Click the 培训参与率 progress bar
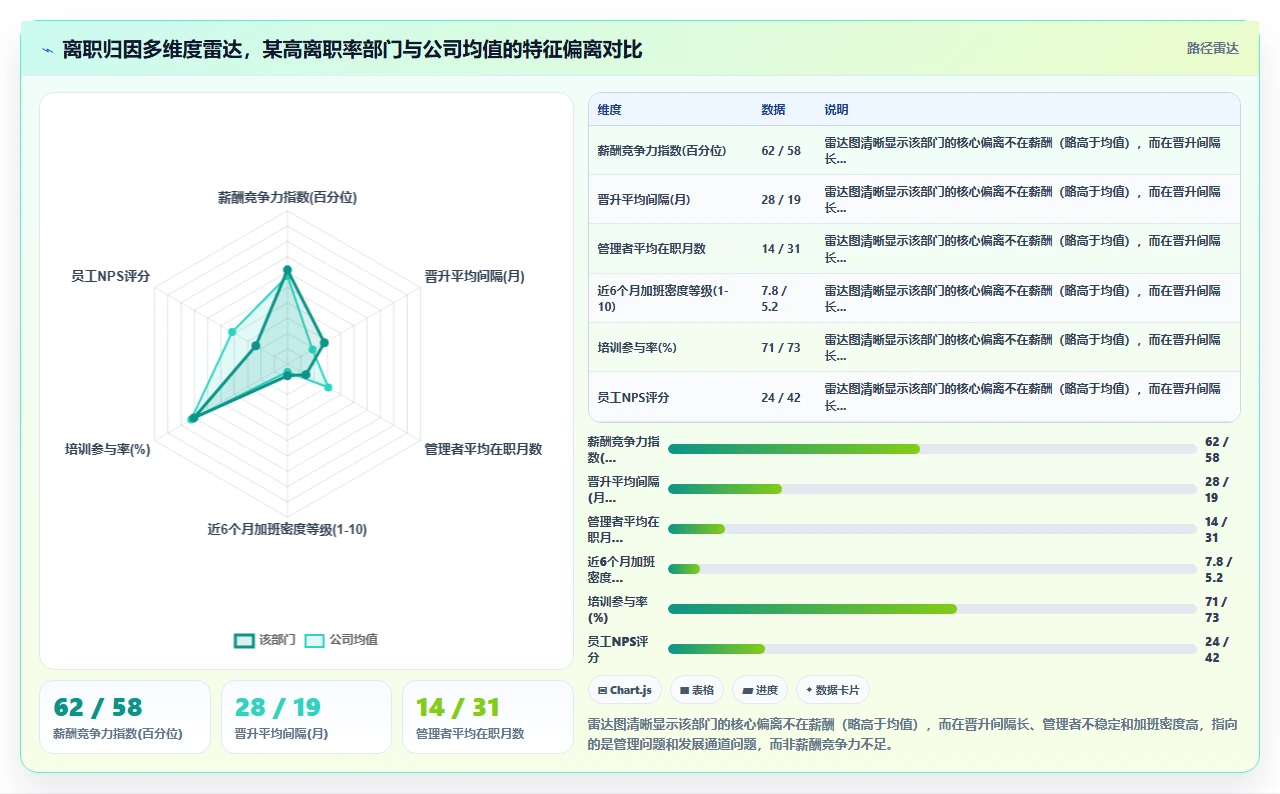 point(932,609)
